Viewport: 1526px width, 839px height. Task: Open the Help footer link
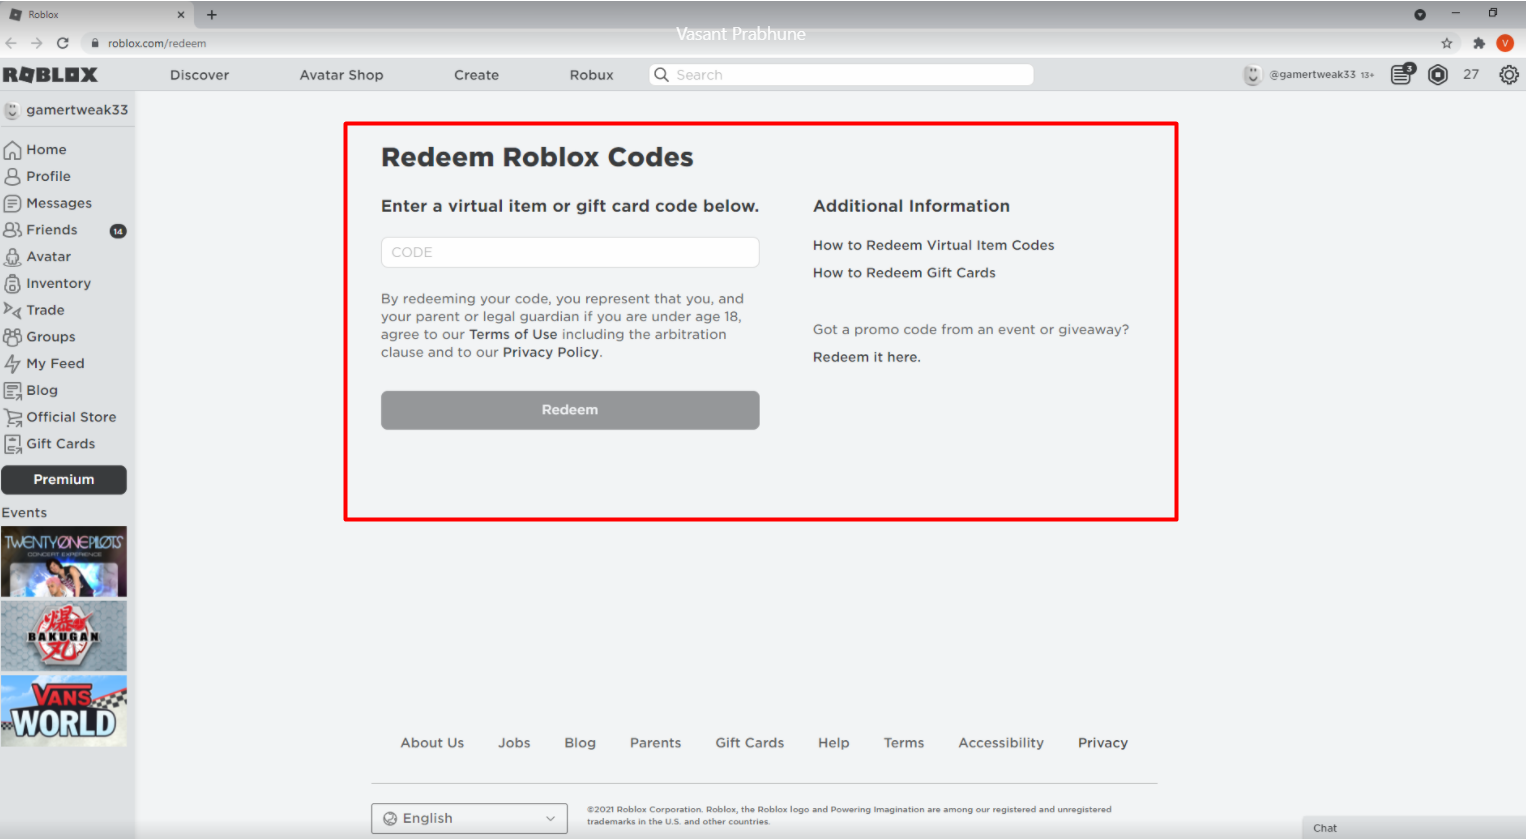[x=833, y=743]
